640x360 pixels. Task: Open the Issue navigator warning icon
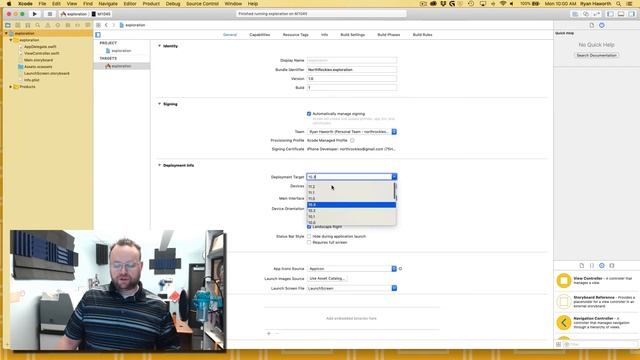tap(48, 25)
